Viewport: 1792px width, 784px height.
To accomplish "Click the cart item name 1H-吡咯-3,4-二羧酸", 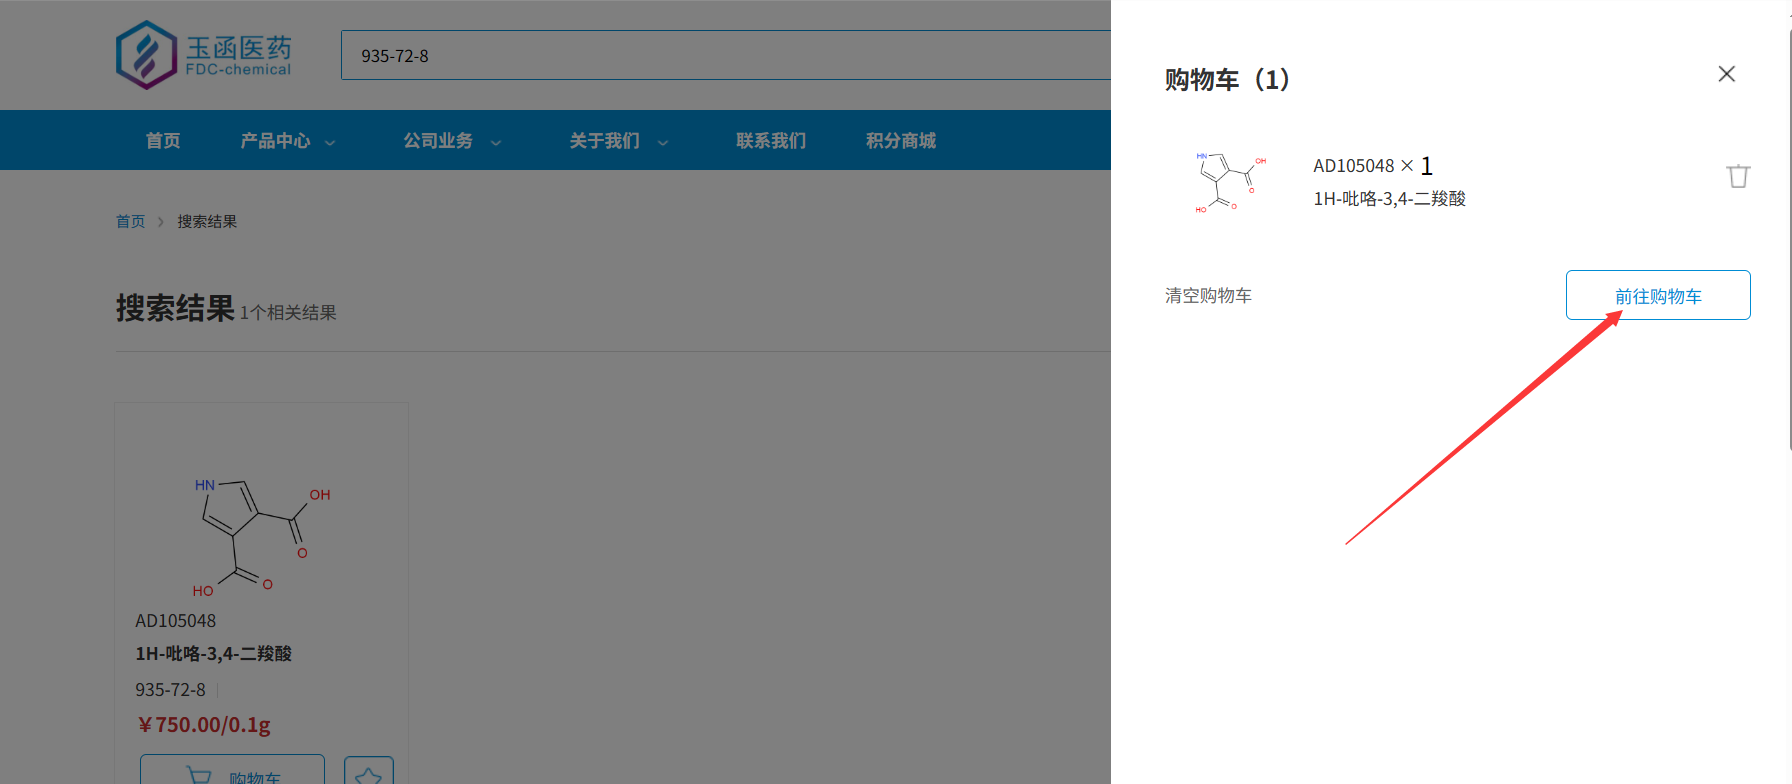I will [x=1389, y=198].
